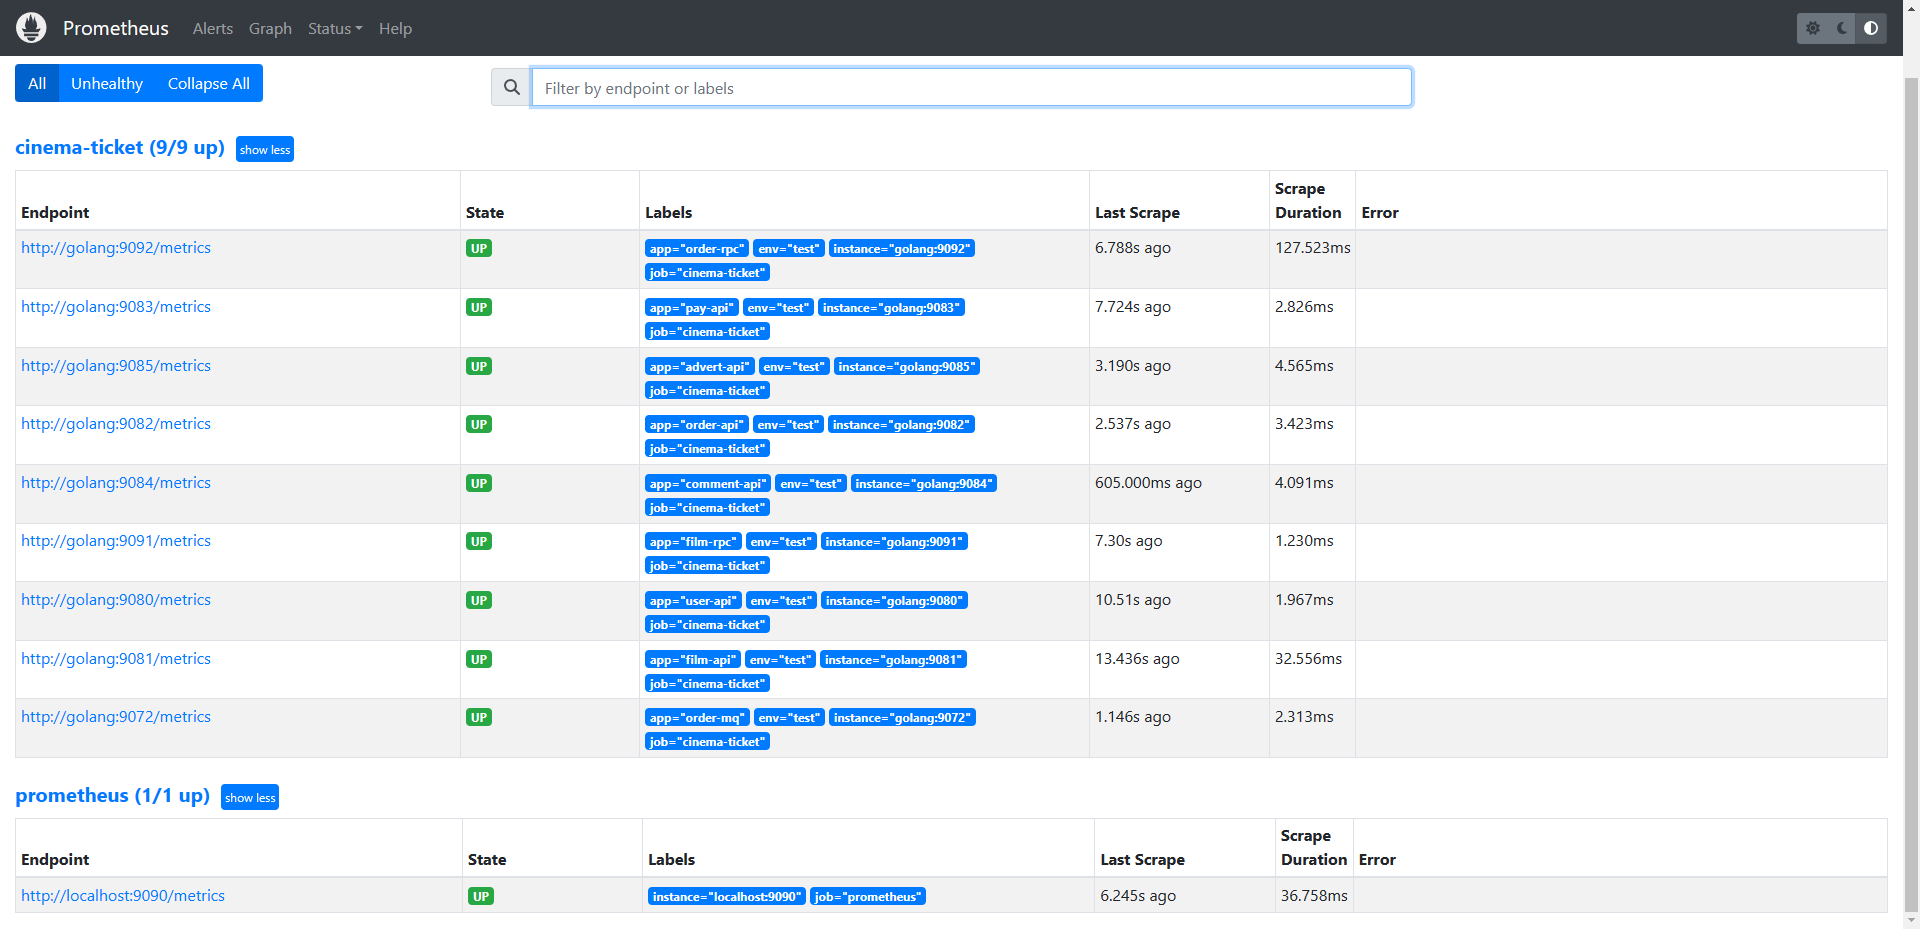Click the UP state badge for golang:9092
The width and height of the screenshot is (1920, 929).
(x=479, y=248)
